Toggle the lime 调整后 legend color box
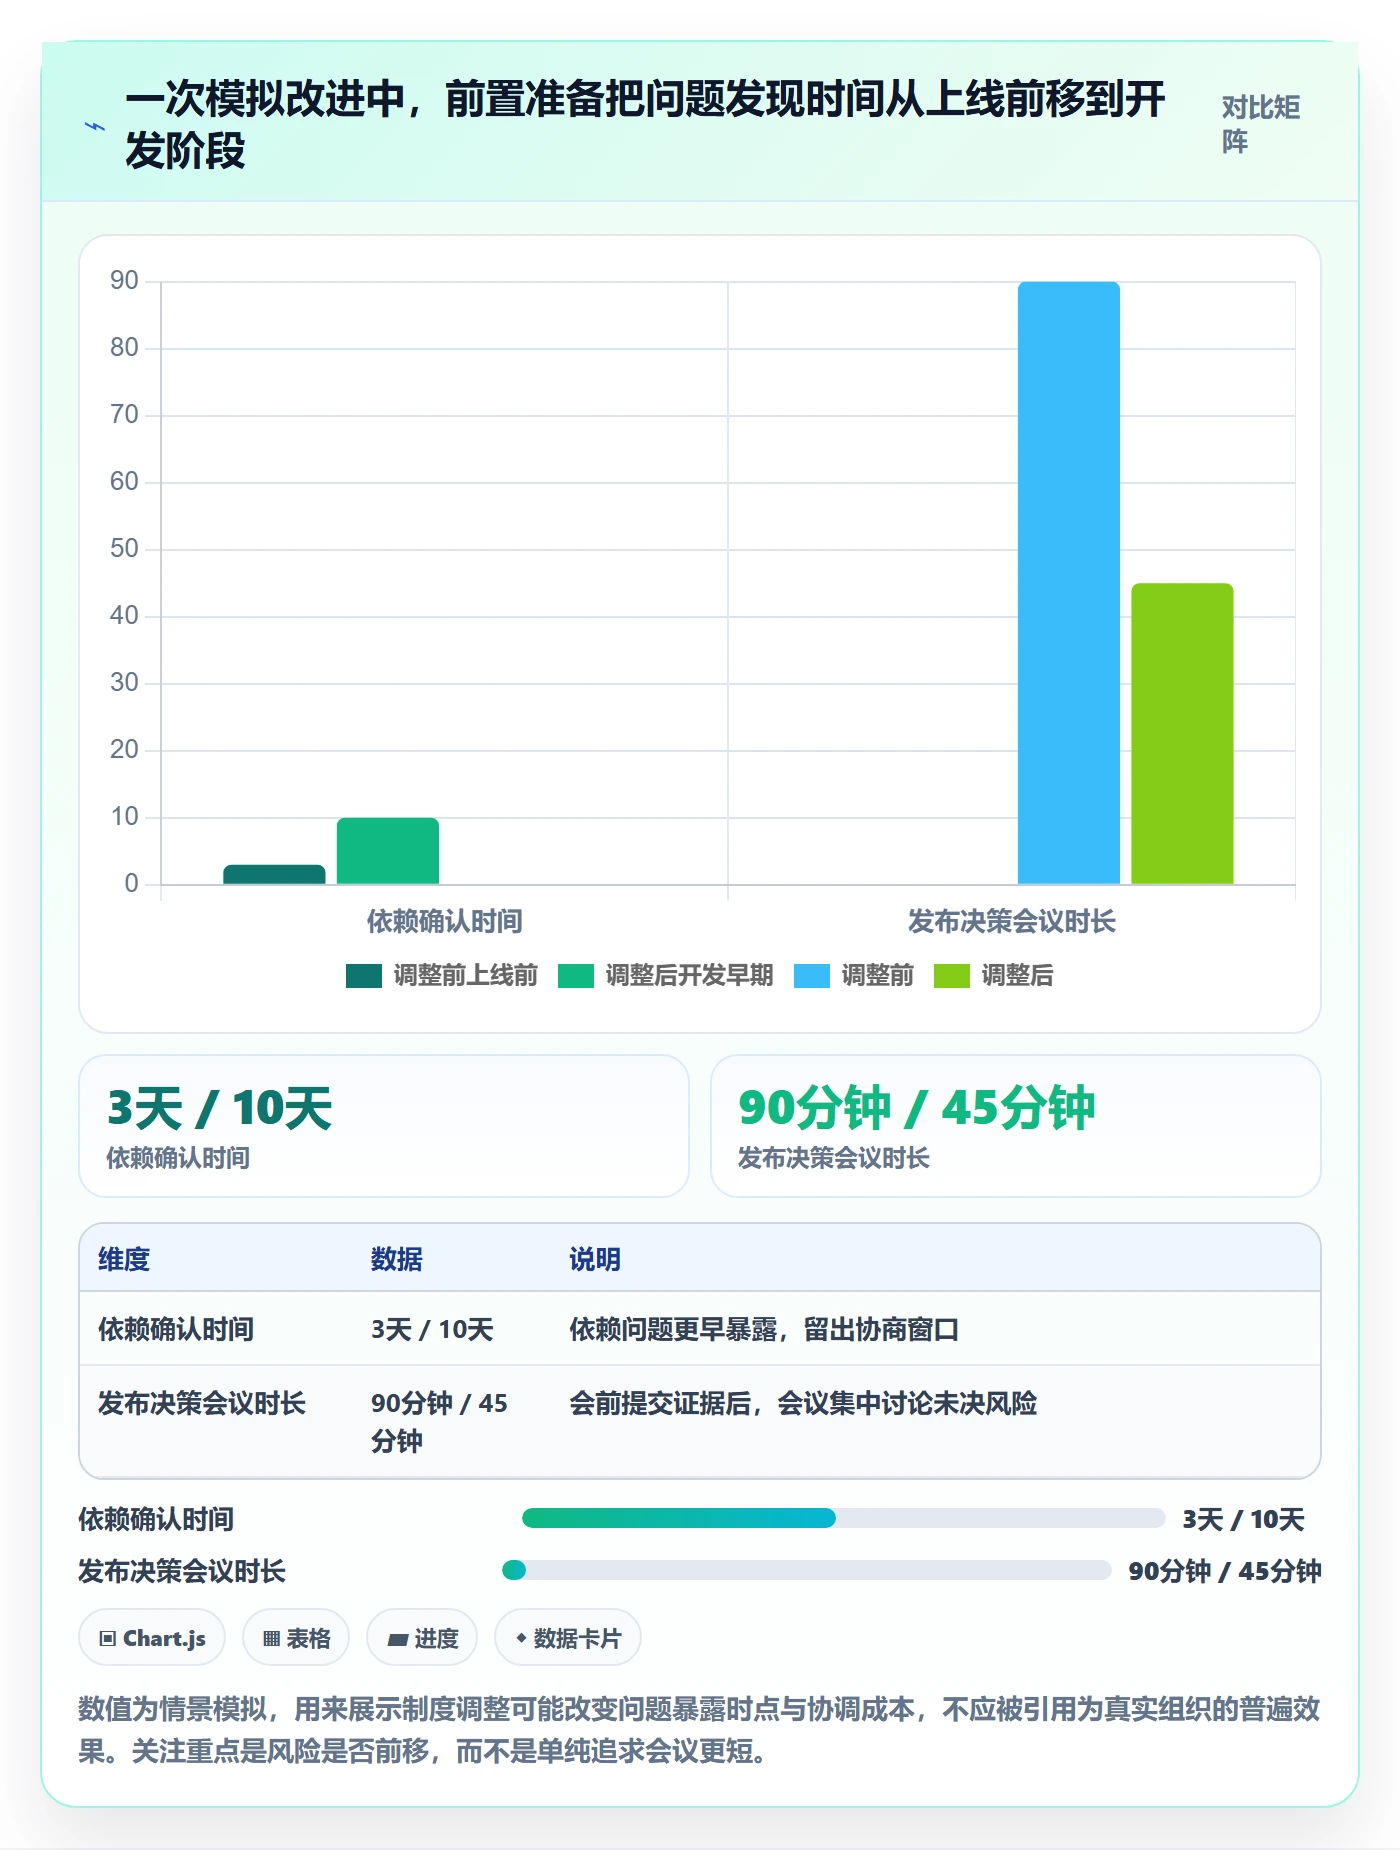 pos(952,975)
